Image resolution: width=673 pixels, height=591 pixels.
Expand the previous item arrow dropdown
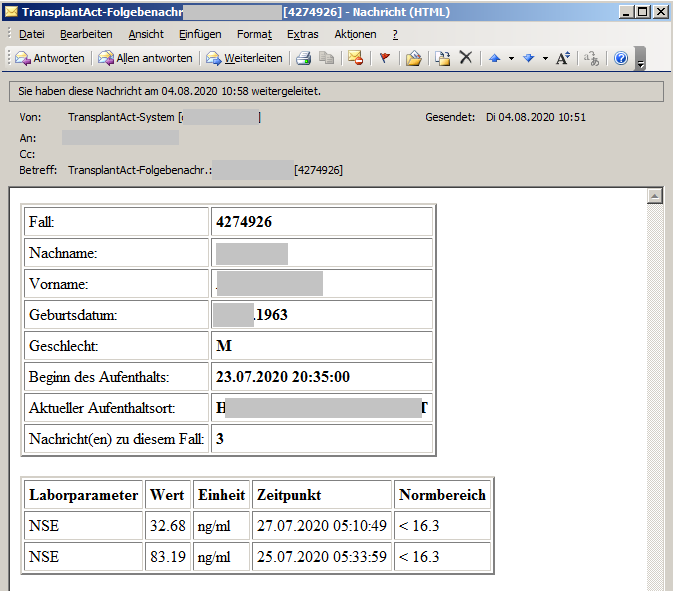[x=511, y=58]
